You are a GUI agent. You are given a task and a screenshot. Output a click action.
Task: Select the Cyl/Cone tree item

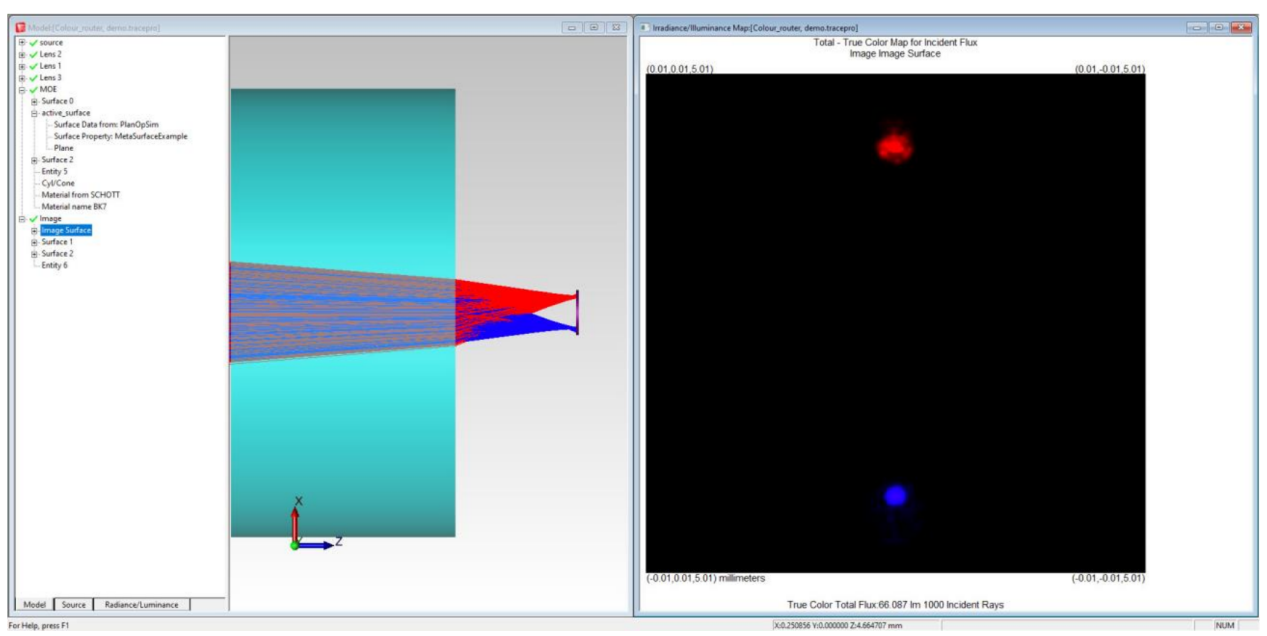pyautogui.click(x=58, y=183)
